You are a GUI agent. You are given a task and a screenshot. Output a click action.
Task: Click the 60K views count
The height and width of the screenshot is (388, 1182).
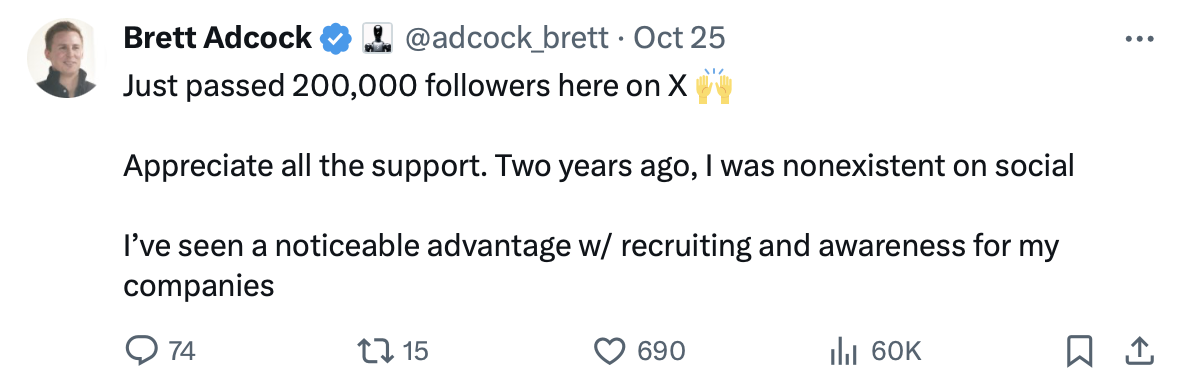click(896, 351)
